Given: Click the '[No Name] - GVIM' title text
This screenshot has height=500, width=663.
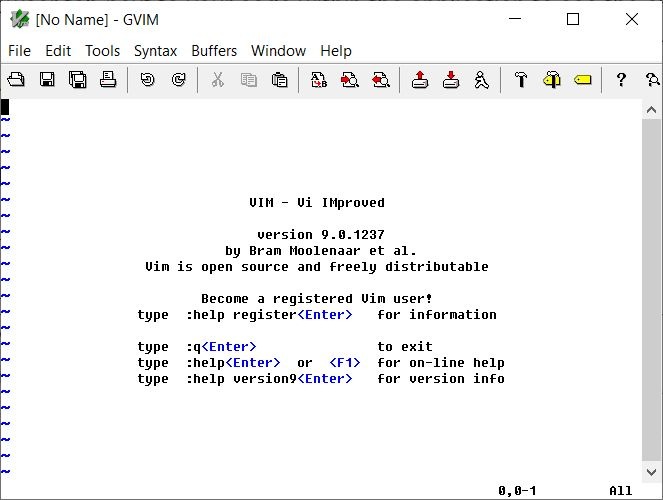Looking at the screenshot, I should pyautogui.click(x=97, y=19).
